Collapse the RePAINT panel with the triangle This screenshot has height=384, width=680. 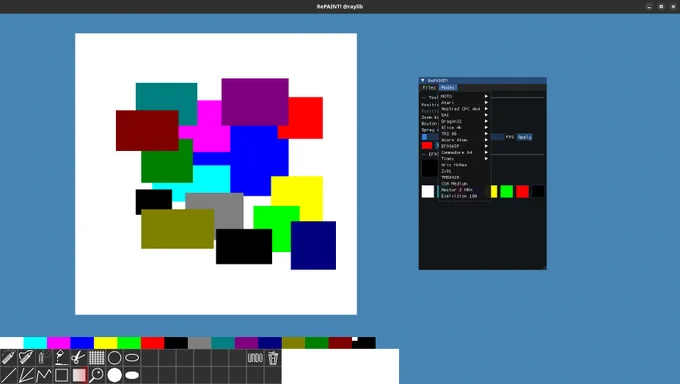(x=422, y=80)
